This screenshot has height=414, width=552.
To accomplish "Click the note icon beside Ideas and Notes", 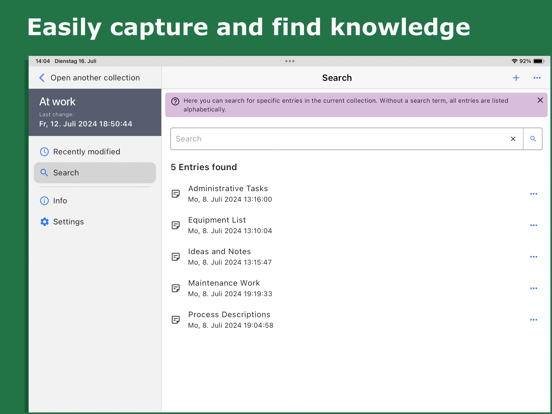I will pos(176,257).
